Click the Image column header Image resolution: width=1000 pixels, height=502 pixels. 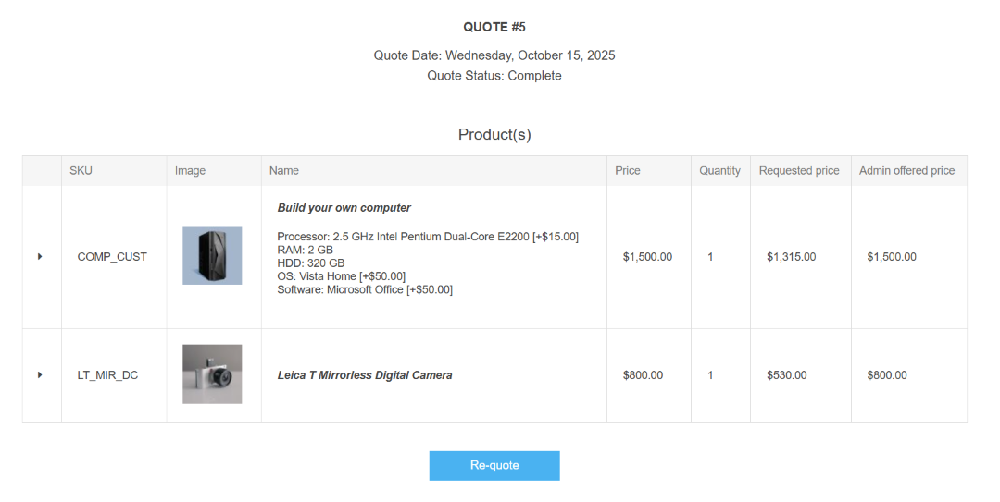pyautogui.click(x=190, y=171)
